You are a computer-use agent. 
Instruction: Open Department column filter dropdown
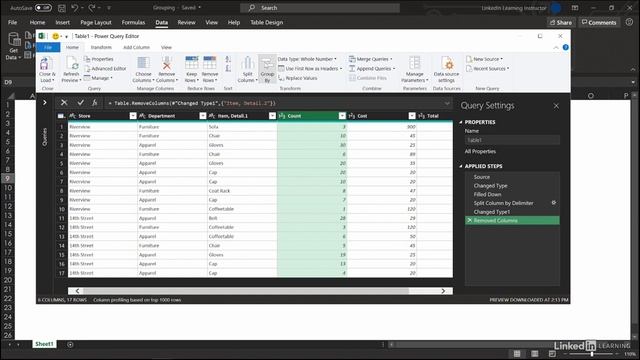point(202,116)
